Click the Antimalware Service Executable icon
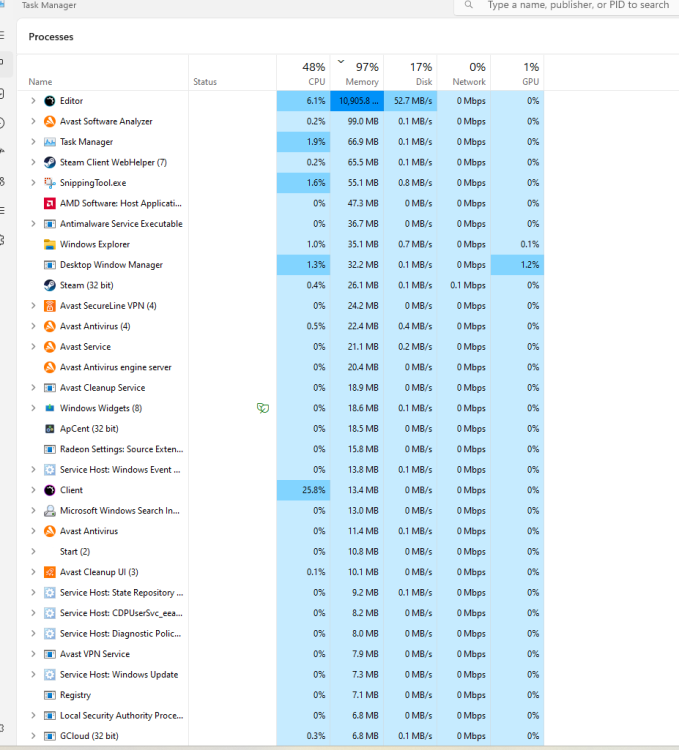This screenshot has height=750, width=679. [50, 224]
